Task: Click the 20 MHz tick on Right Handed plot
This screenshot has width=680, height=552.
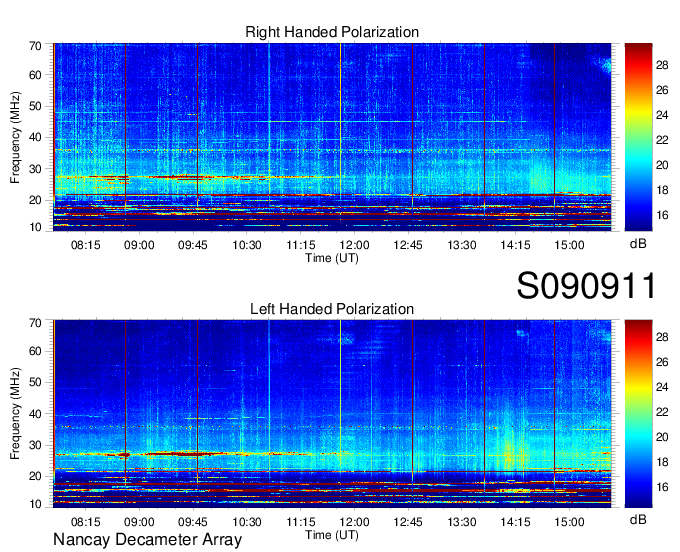Action: click(x=35, y=200)
